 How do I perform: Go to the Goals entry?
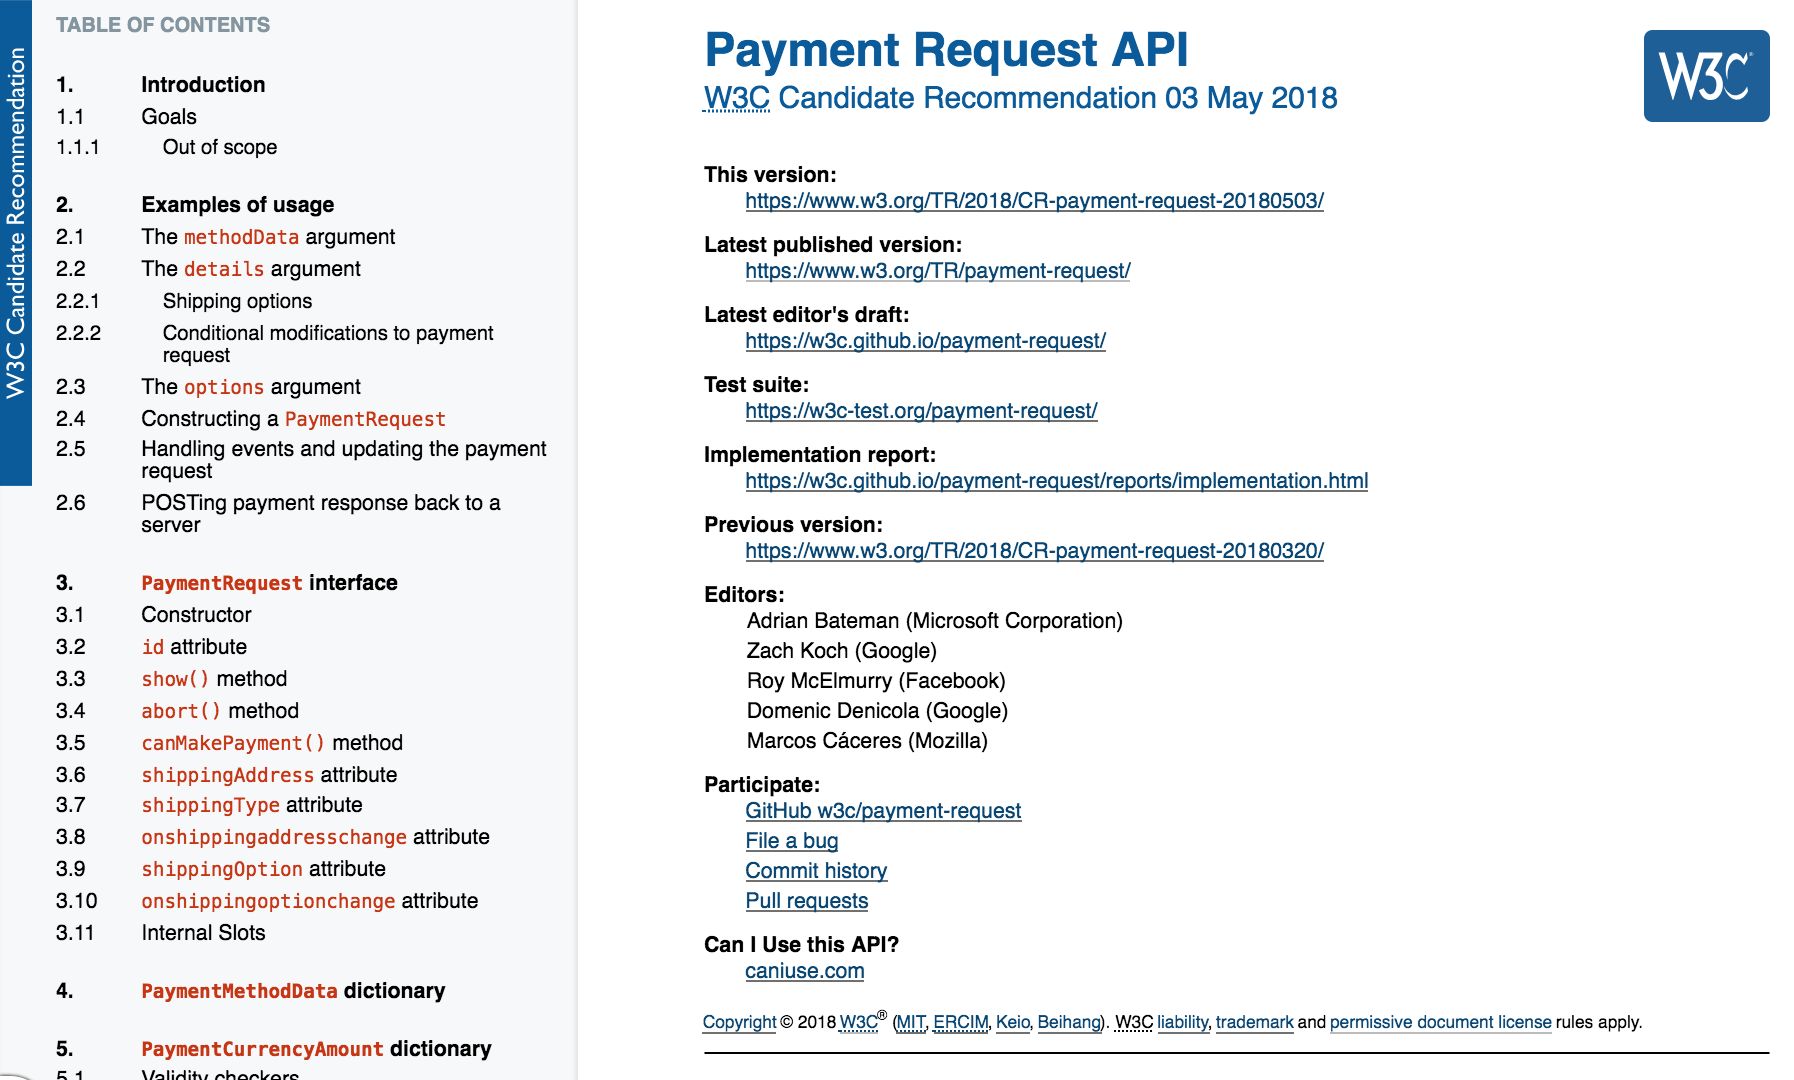tap(169, 117)
